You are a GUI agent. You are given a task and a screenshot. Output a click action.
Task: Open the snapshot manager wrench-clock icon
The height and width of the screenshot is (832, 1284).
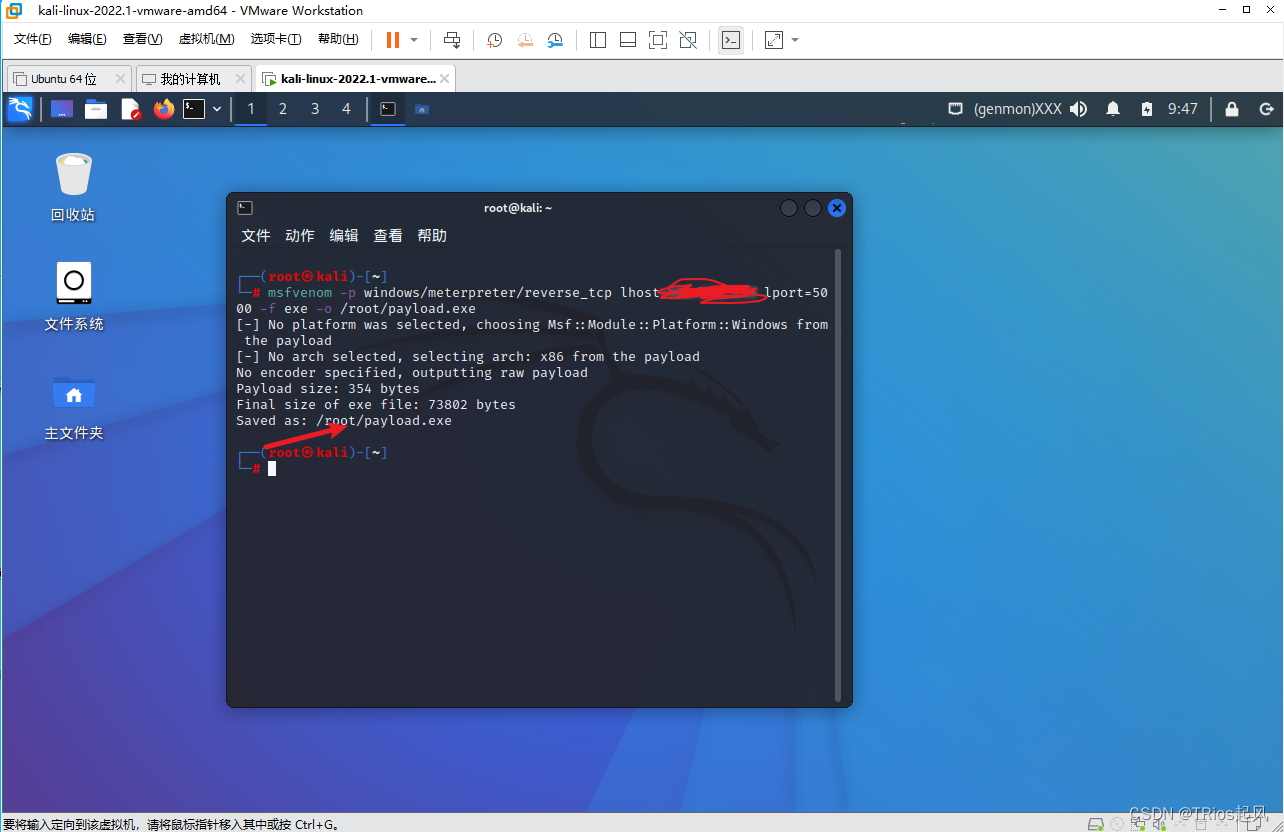(x=555, y=40)
